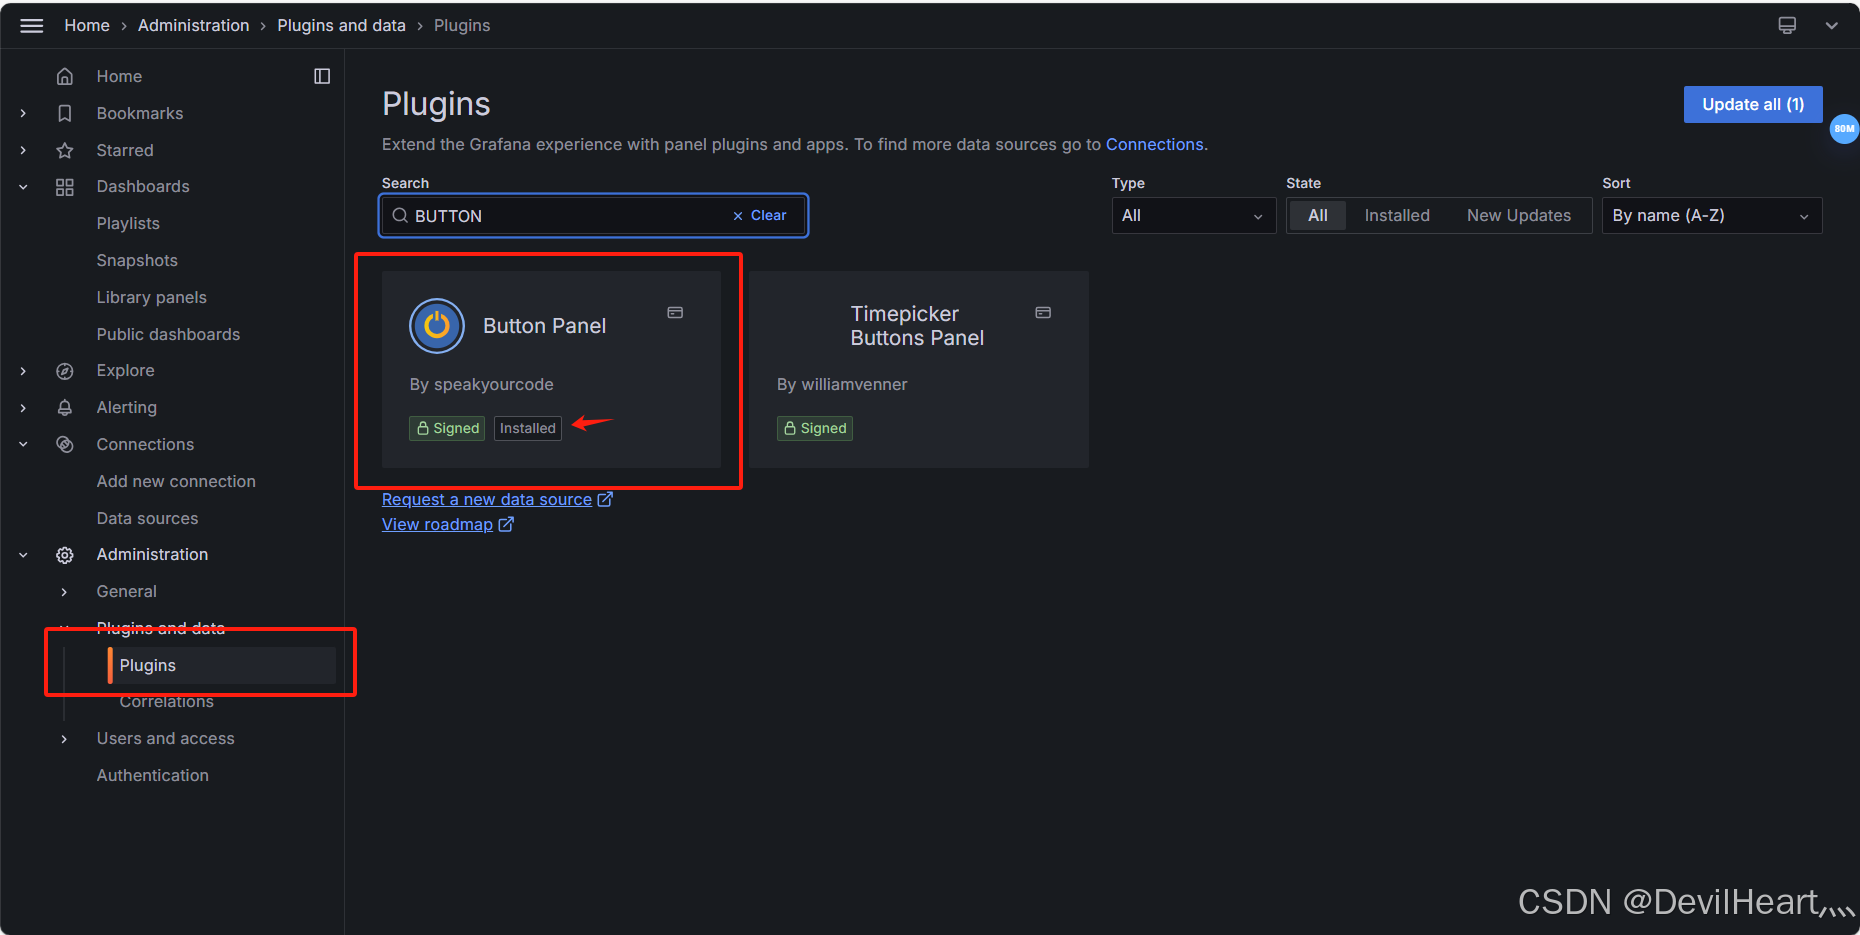Click the Button Panel power logo
Viewport: 1860px width, 935px height.
[x=437, y=326]
